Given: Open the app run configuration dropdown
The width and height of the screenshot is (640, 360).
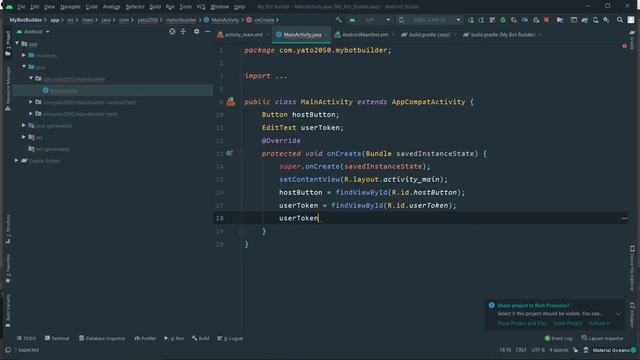Looking at the screenshot, I should pos(371,20).
